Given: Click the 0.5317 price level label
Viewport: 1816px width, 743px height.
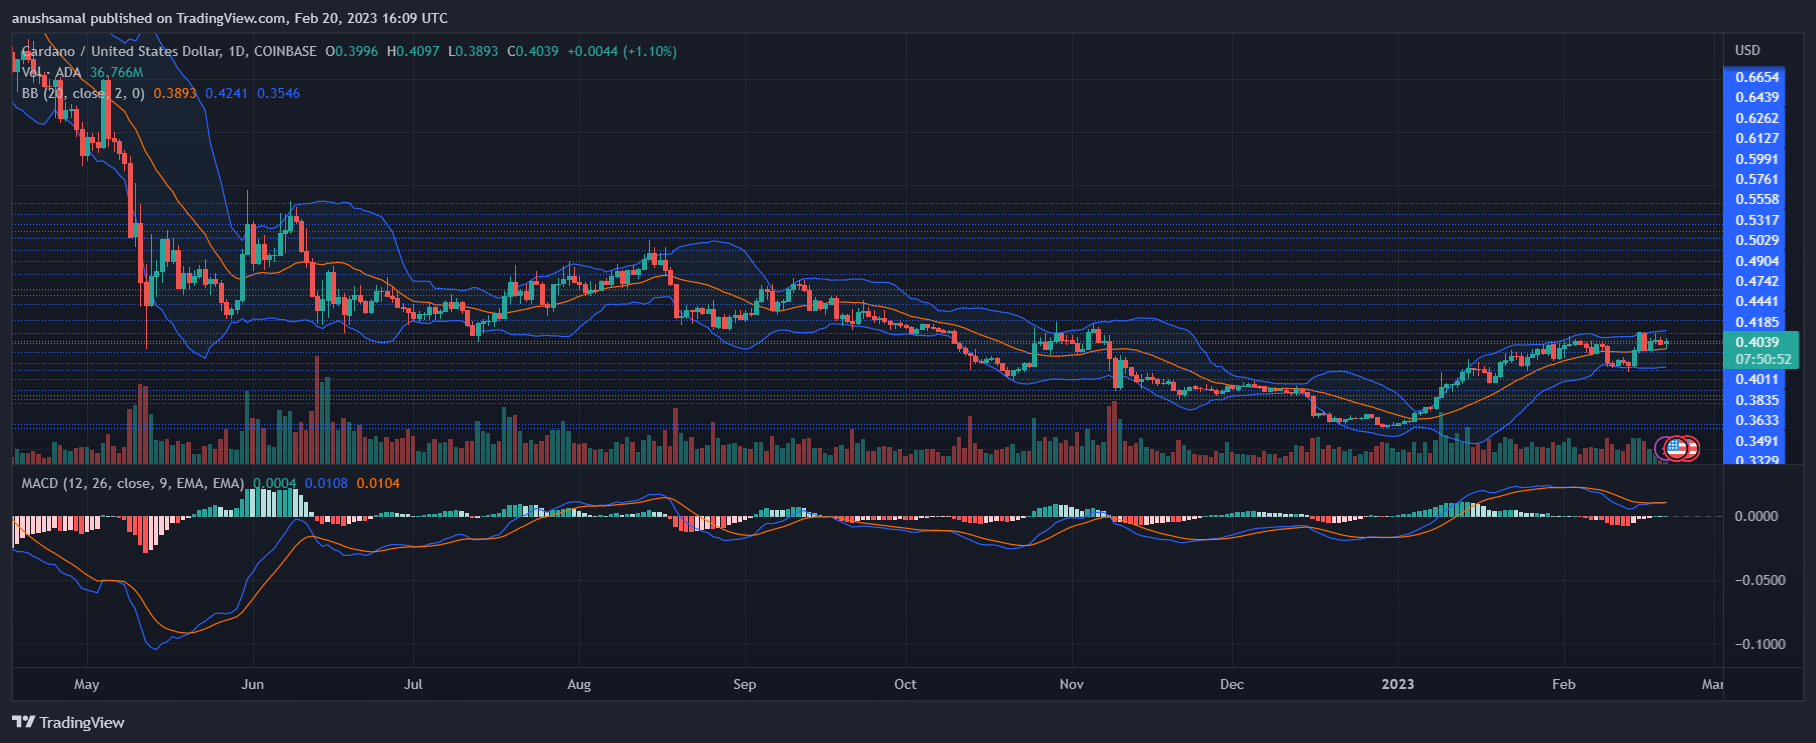Looking at the screenshot, I should pyautogui.click(x=1757, y=220).
